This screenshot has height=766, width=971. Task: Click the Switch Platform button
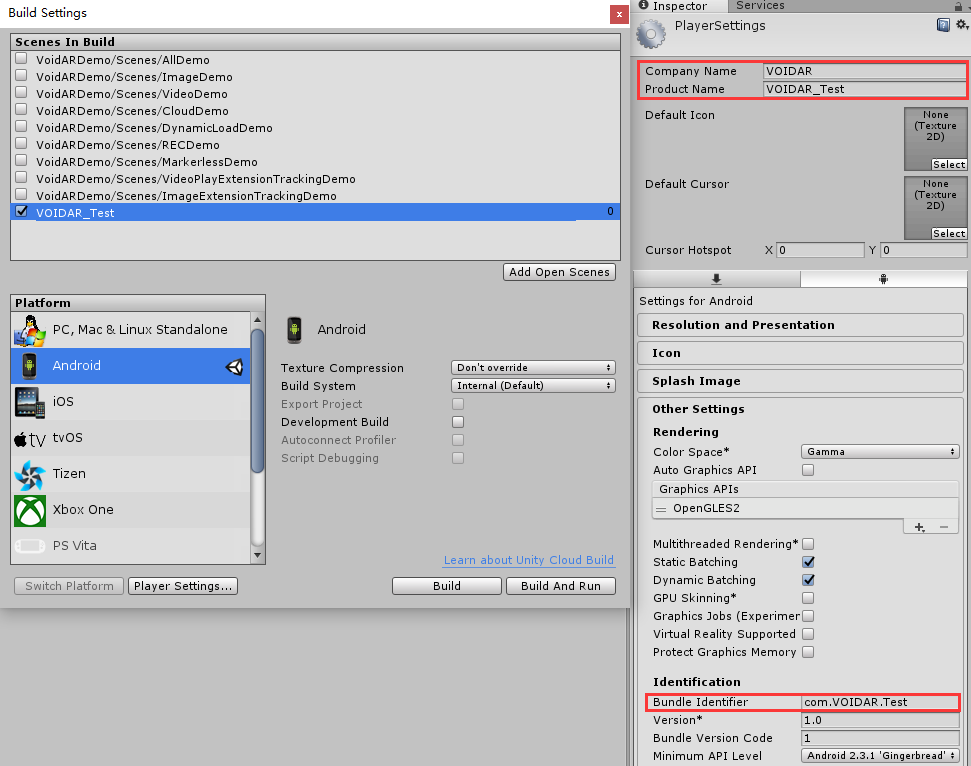click(69, 586)
